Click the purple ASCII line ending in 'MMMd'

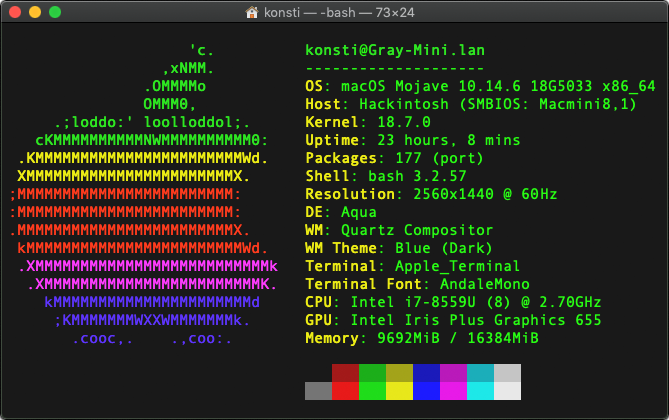(x=152, y=302)
